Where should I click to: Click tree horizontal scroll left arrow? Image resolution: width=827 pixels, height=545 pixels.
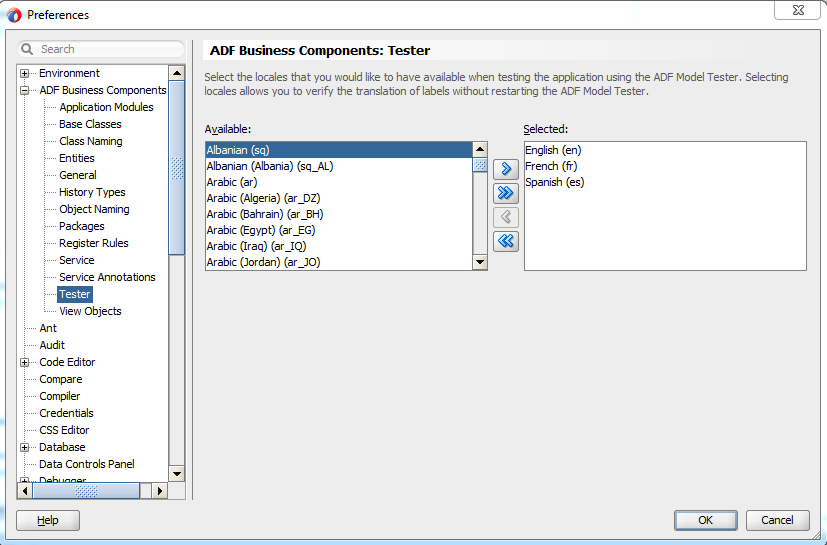click(x=25, y=491)
